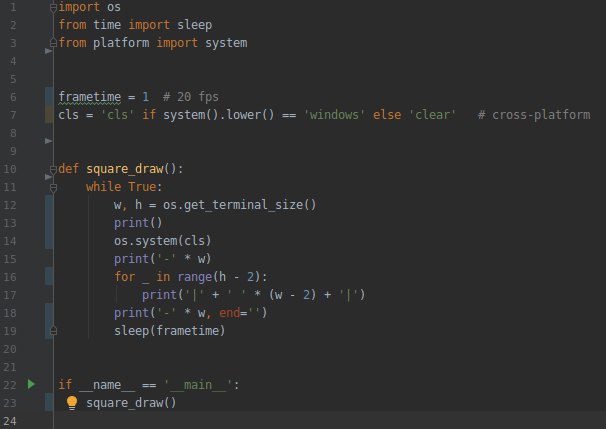Click line number 24 in the gutter
Image resolution: width=606 pixels, height=429 pixels.
pyautogui.click(x=10, y=421)
